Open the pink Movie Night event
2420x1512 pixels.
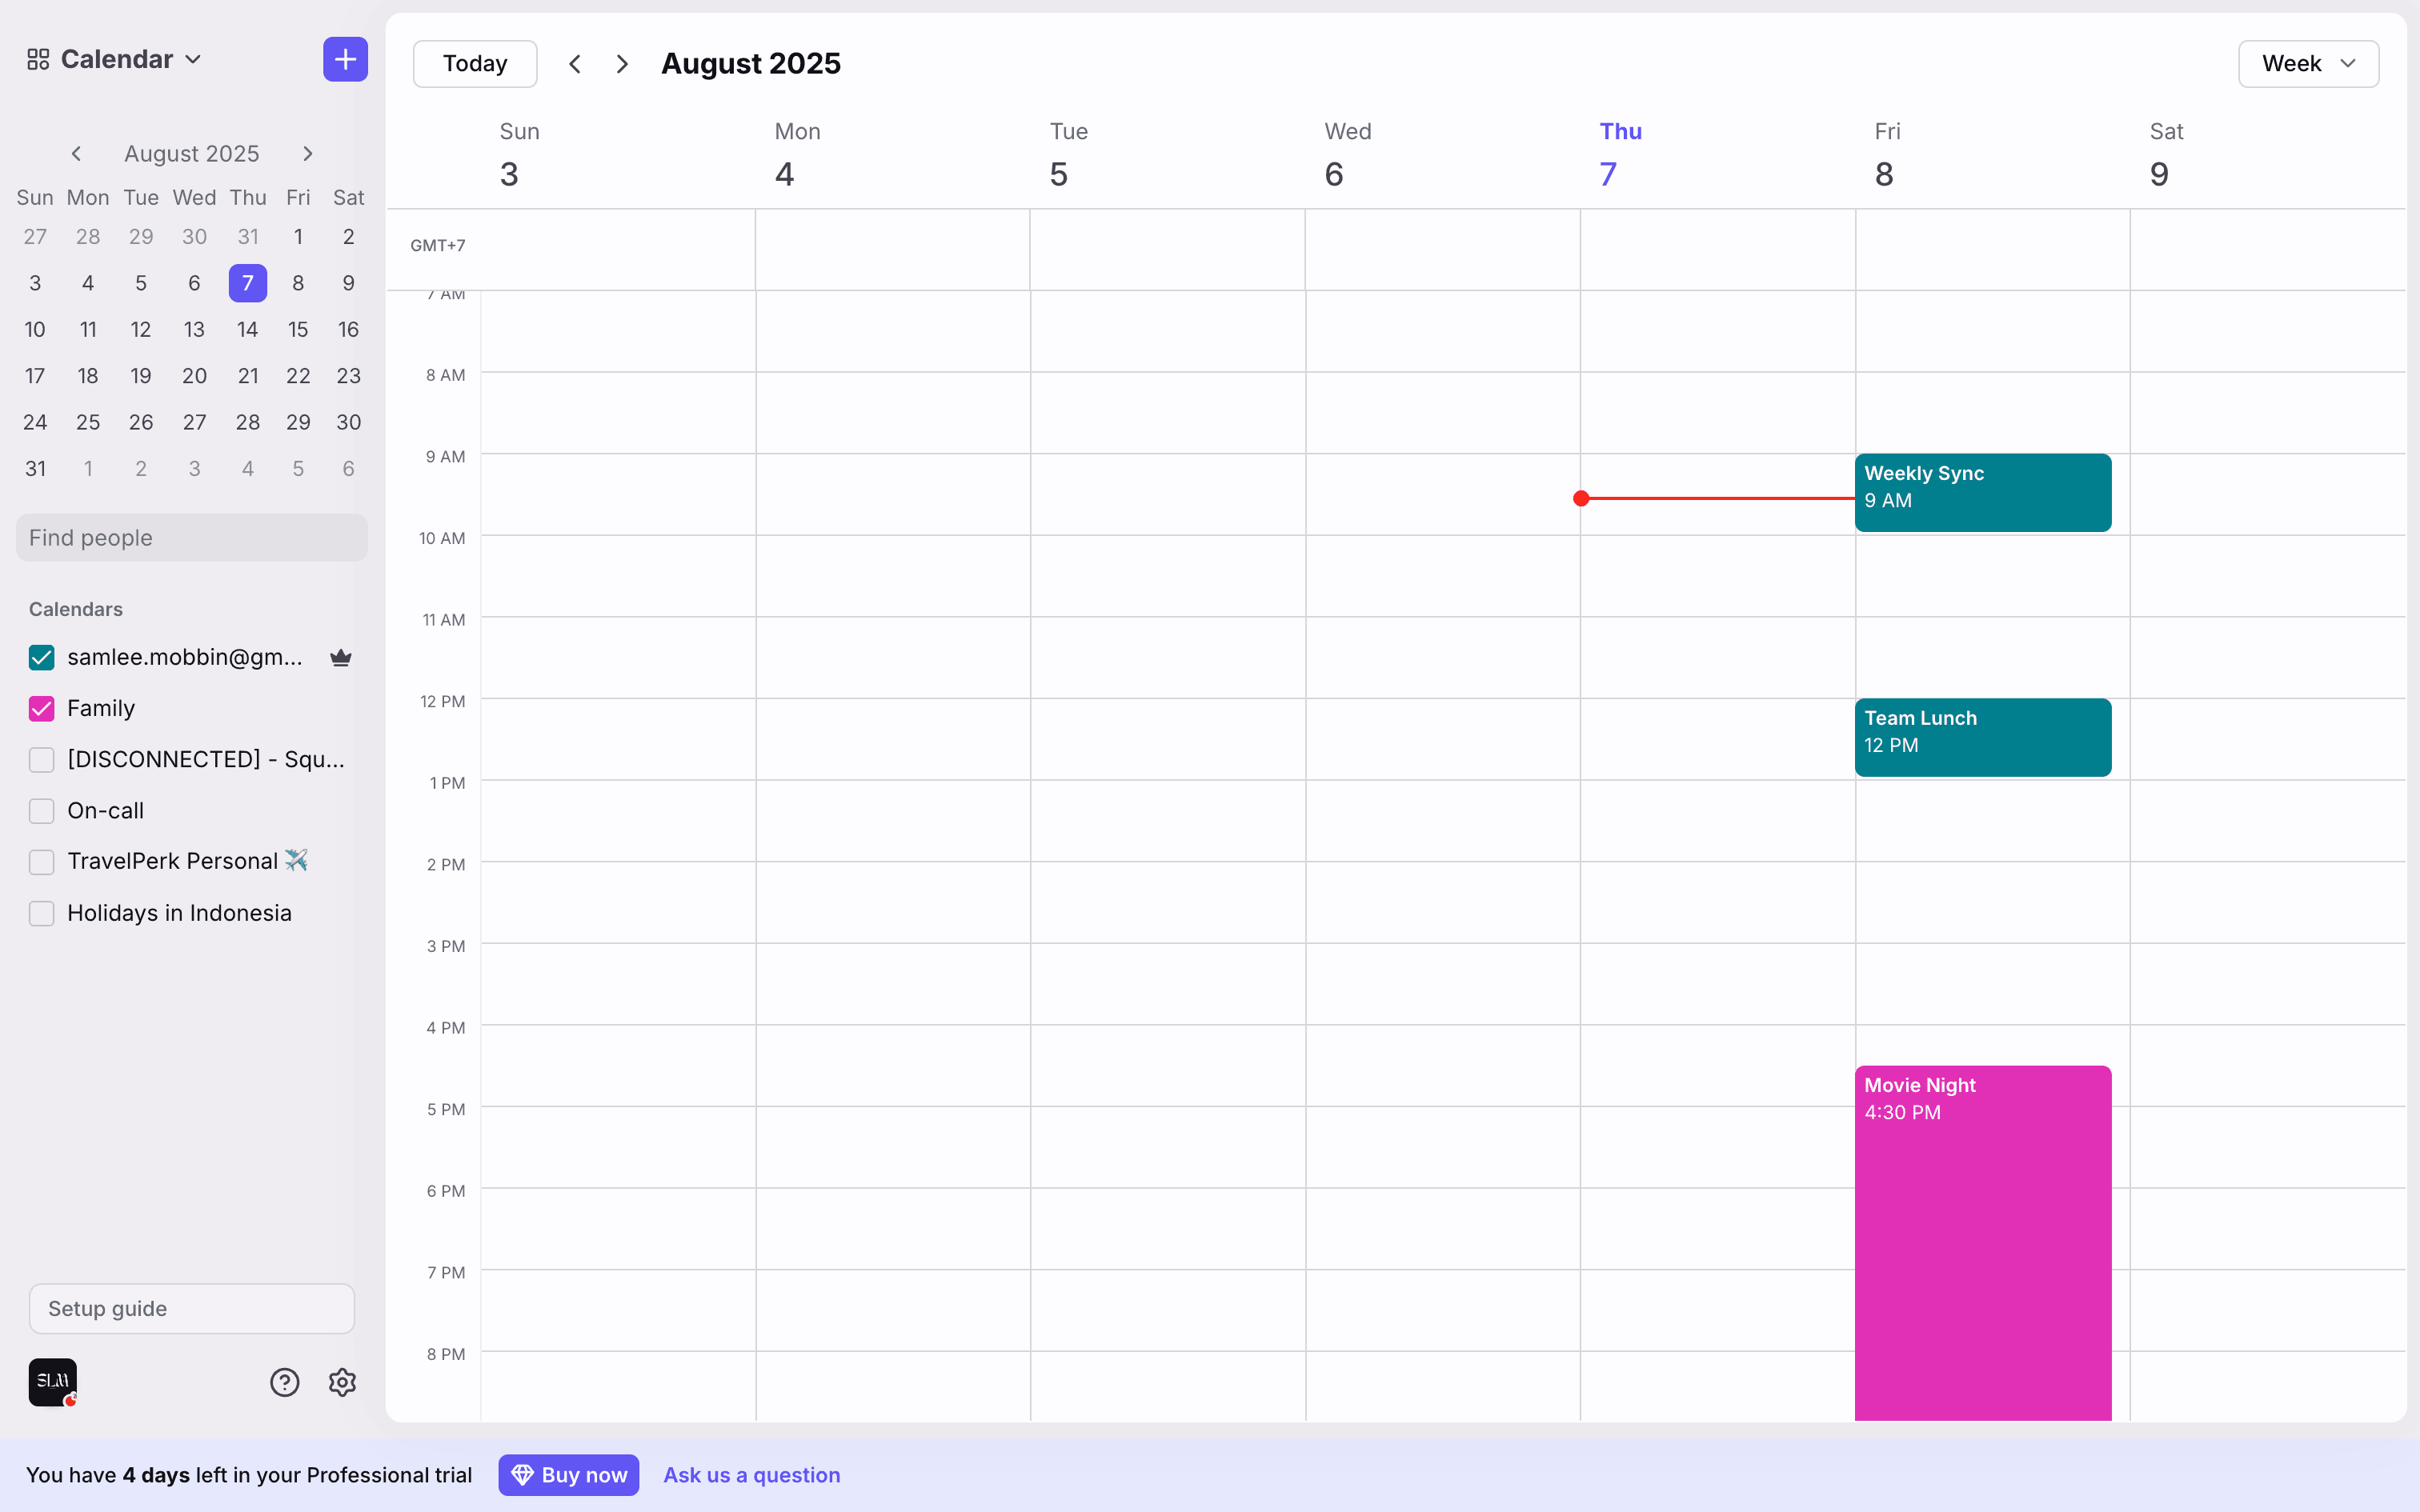coord(1982,1240)
